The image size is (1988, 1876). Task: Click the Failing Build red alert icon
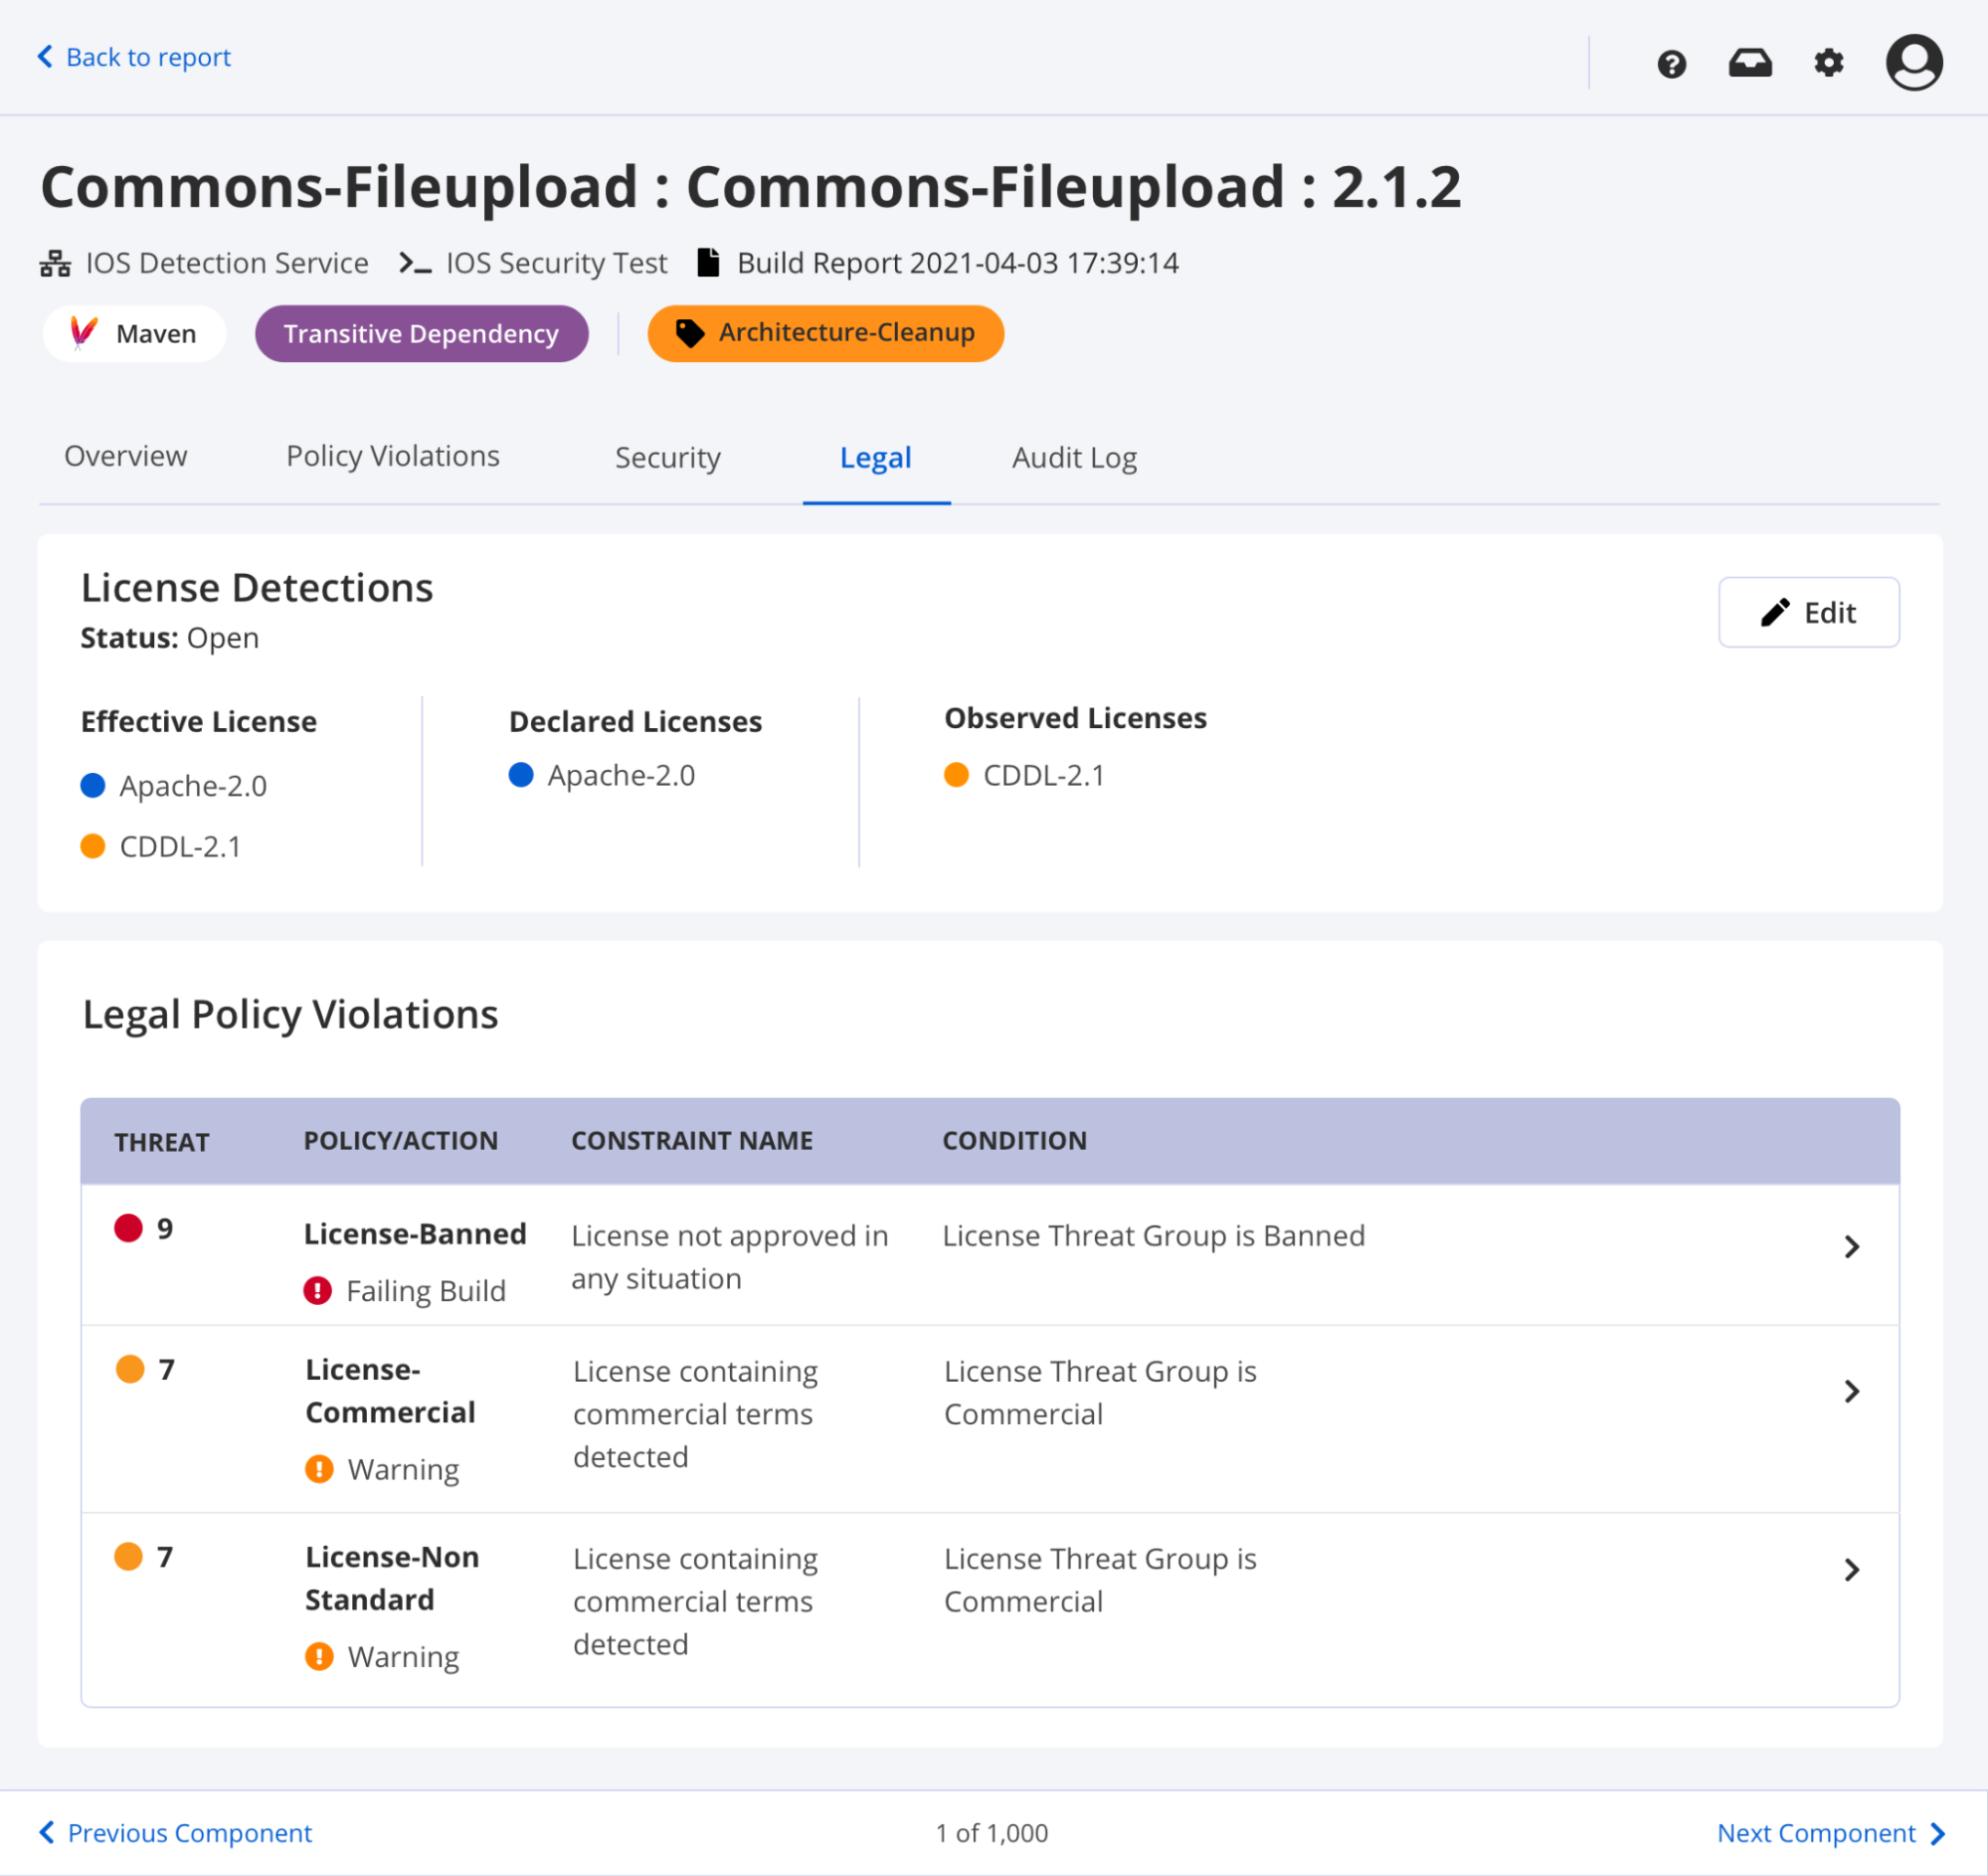coord(317,1291)
